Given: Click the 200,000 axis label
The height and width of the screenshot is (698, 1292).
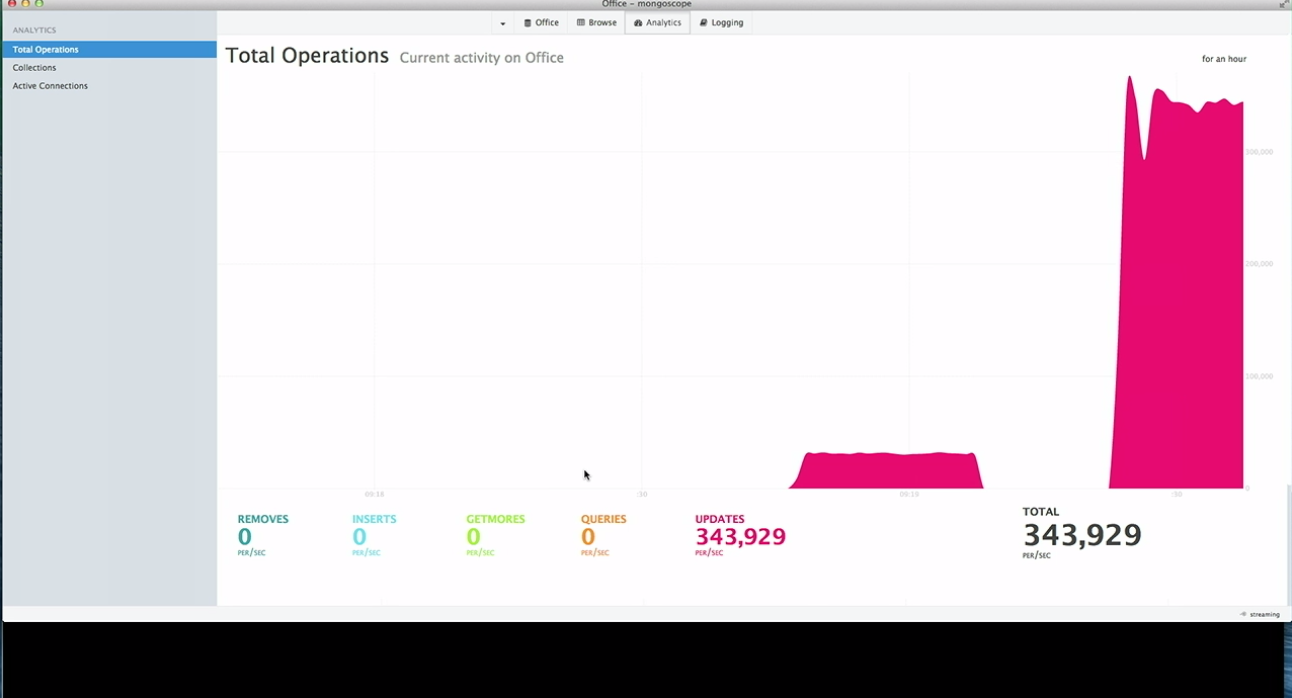Looking at the screenshot, I should pos(1259,264).
